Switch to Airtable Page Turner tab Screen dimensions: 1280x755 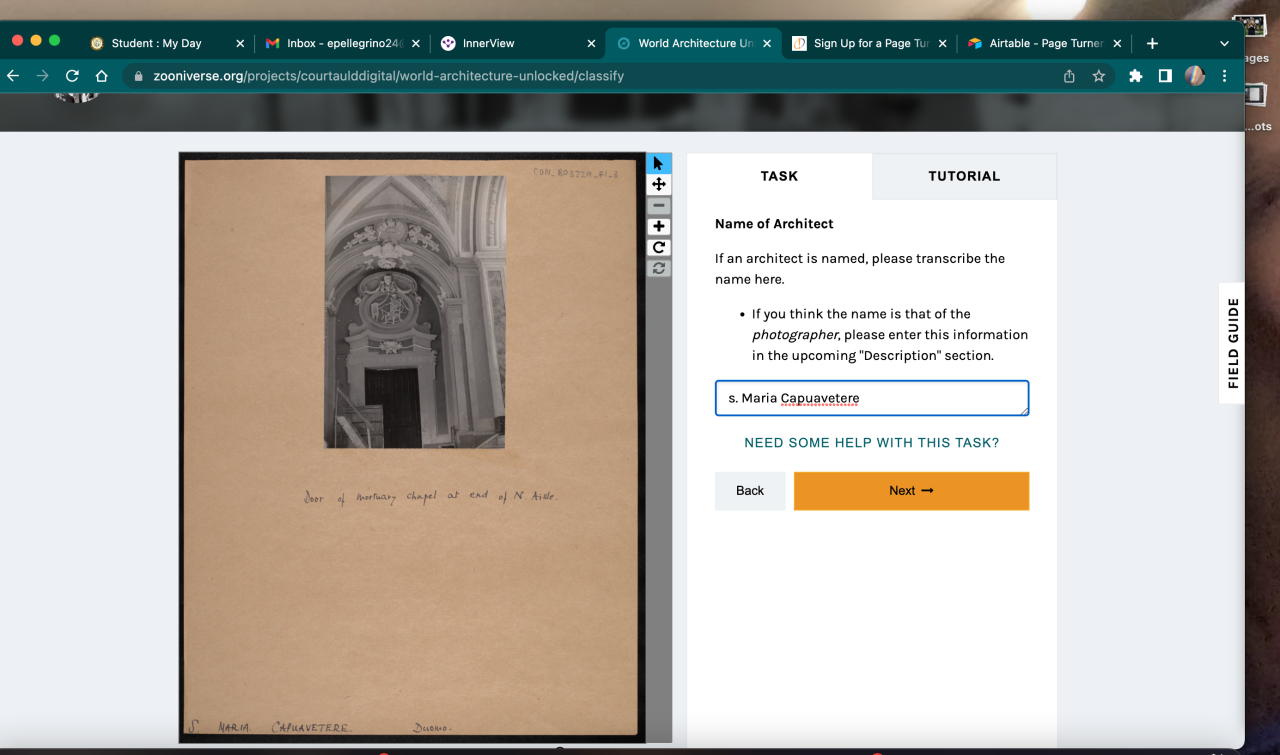[x=1045, y=43]
